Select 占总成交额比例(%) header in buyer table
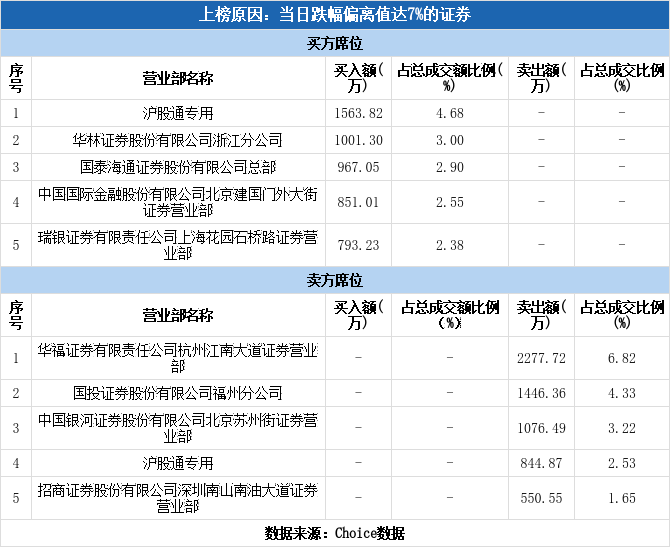The image size is (670, 547). click(x=450, y=78)
